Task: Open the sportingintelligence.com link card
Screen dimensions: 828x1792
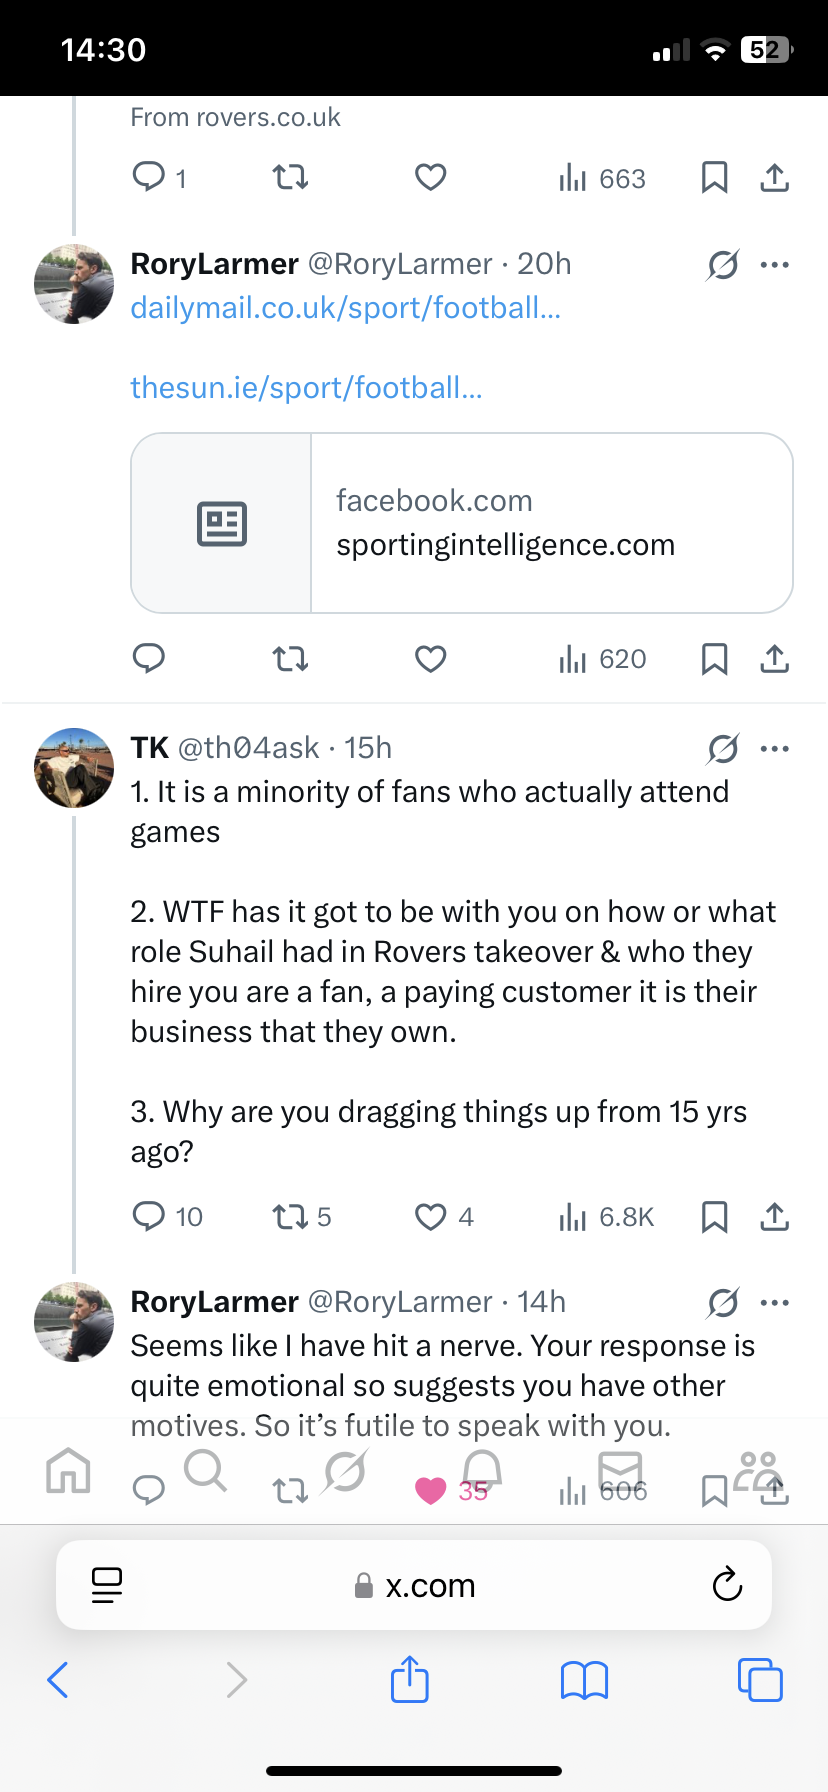Action: click(x=461, y=523)
